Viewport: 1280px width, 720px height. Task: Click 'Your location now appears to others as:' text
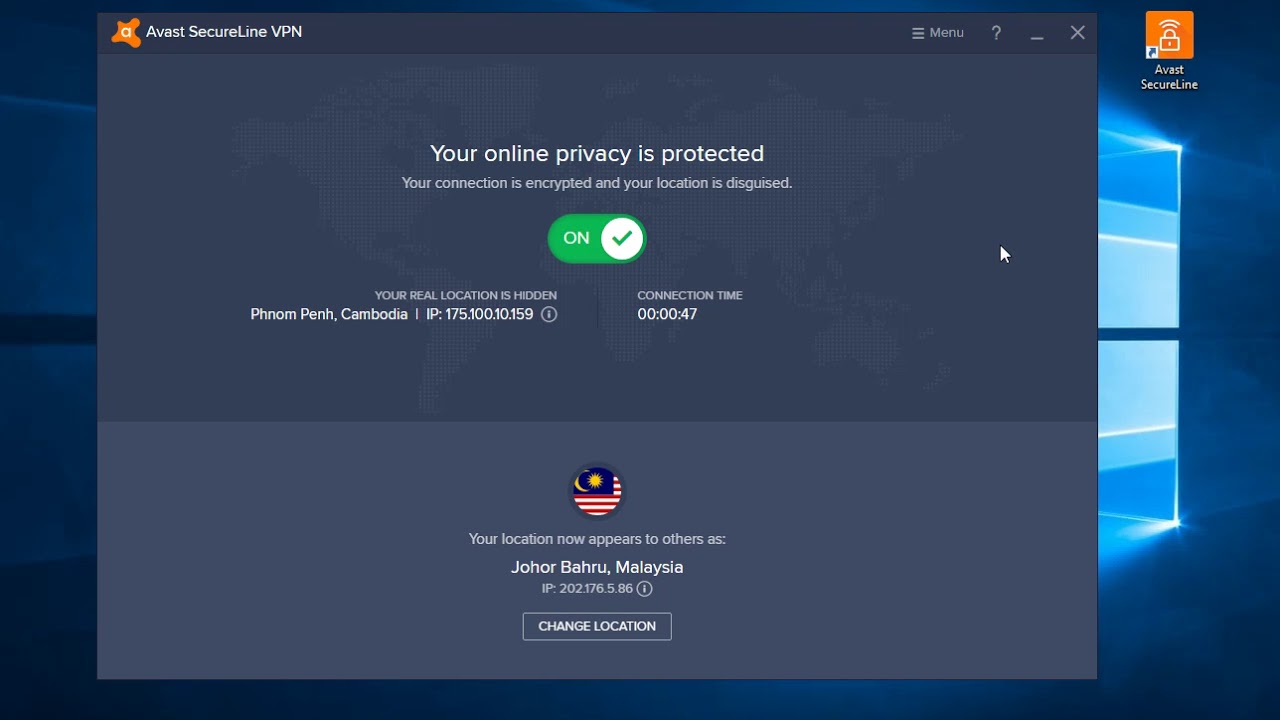597,539
